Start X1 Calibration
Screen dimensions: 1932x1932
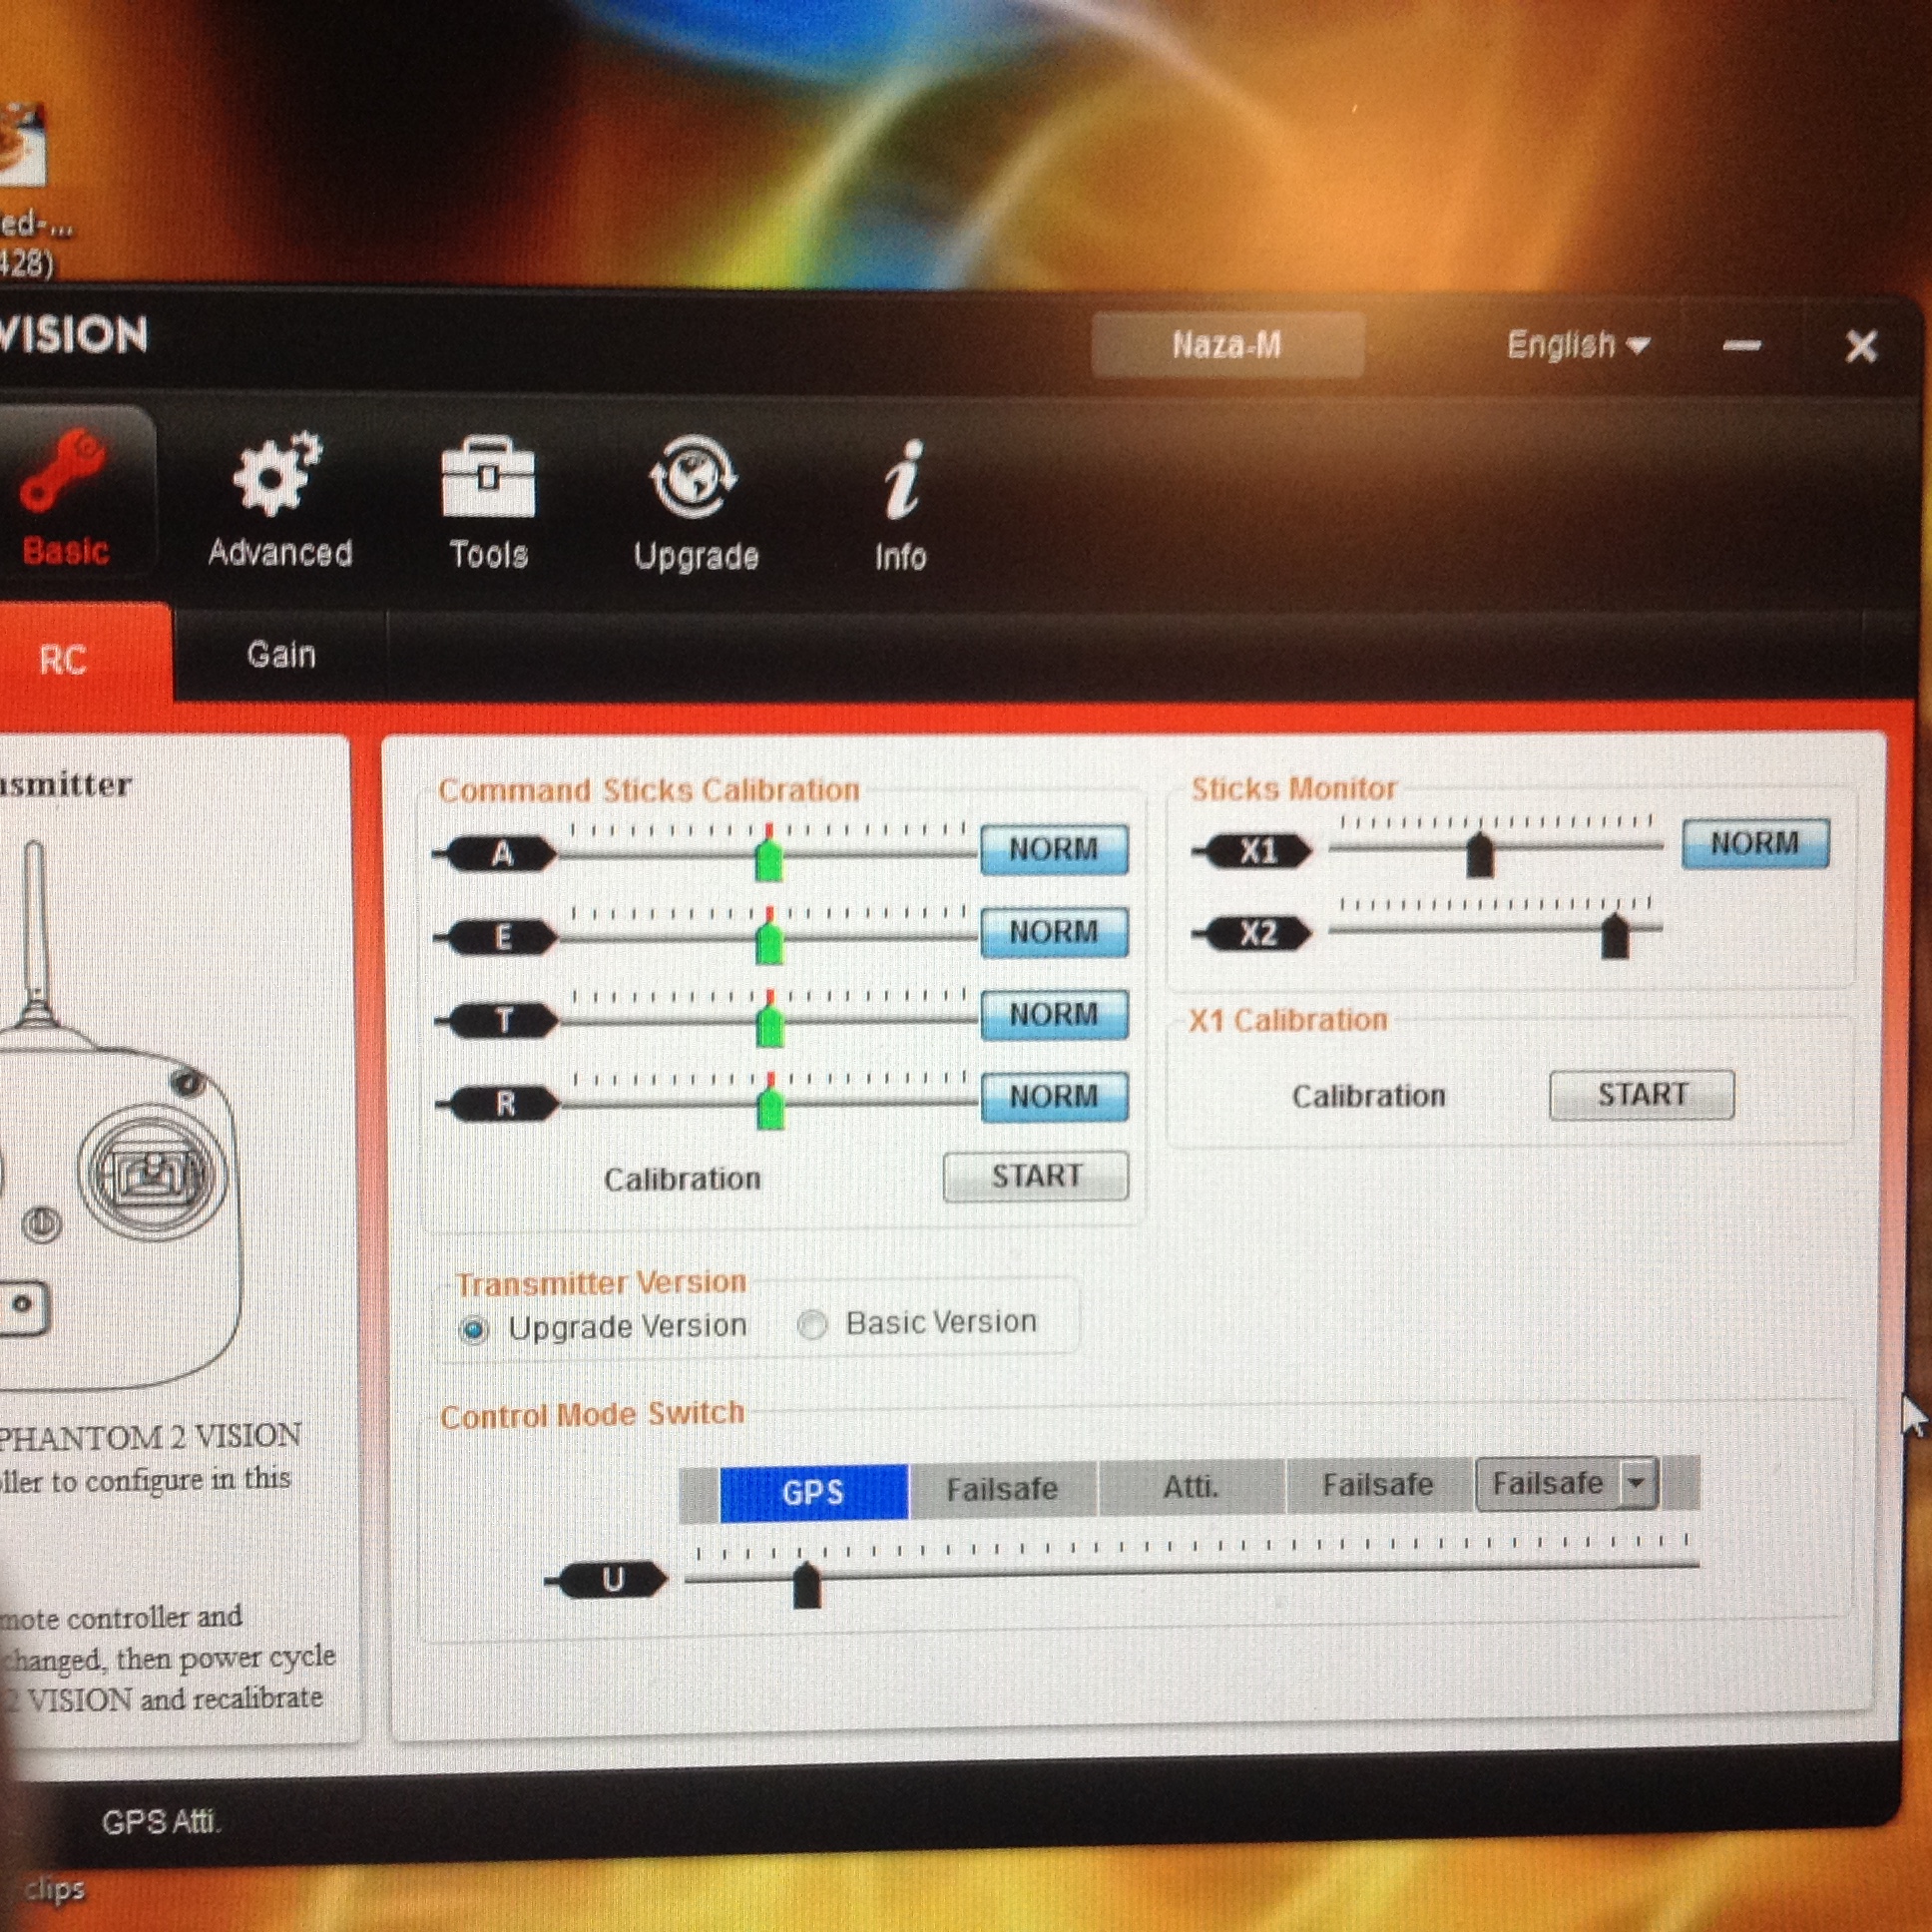pos(1642,1095)
